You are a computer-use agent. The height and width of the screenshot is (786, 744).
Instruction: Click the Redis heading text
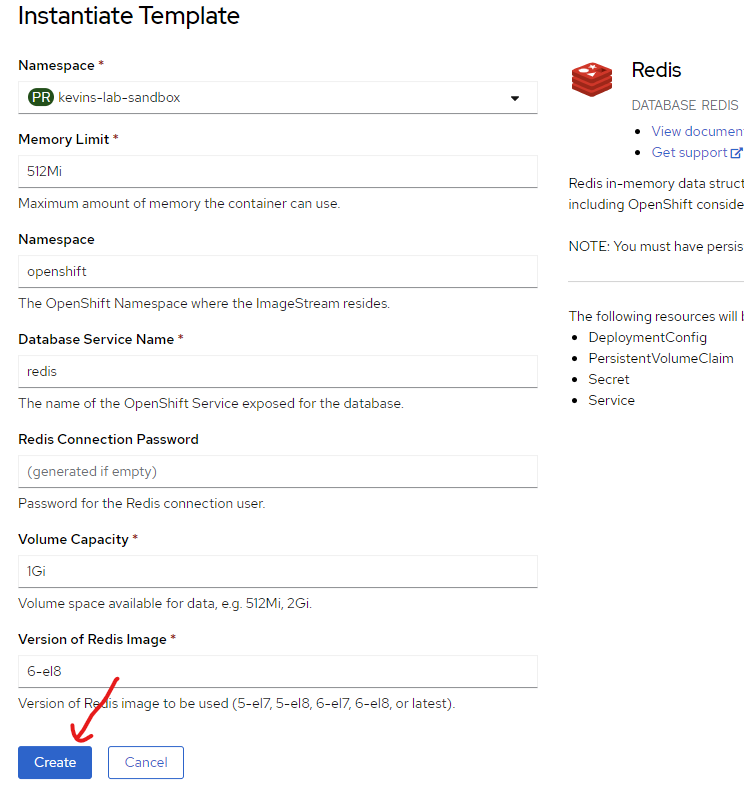[656, 70]
